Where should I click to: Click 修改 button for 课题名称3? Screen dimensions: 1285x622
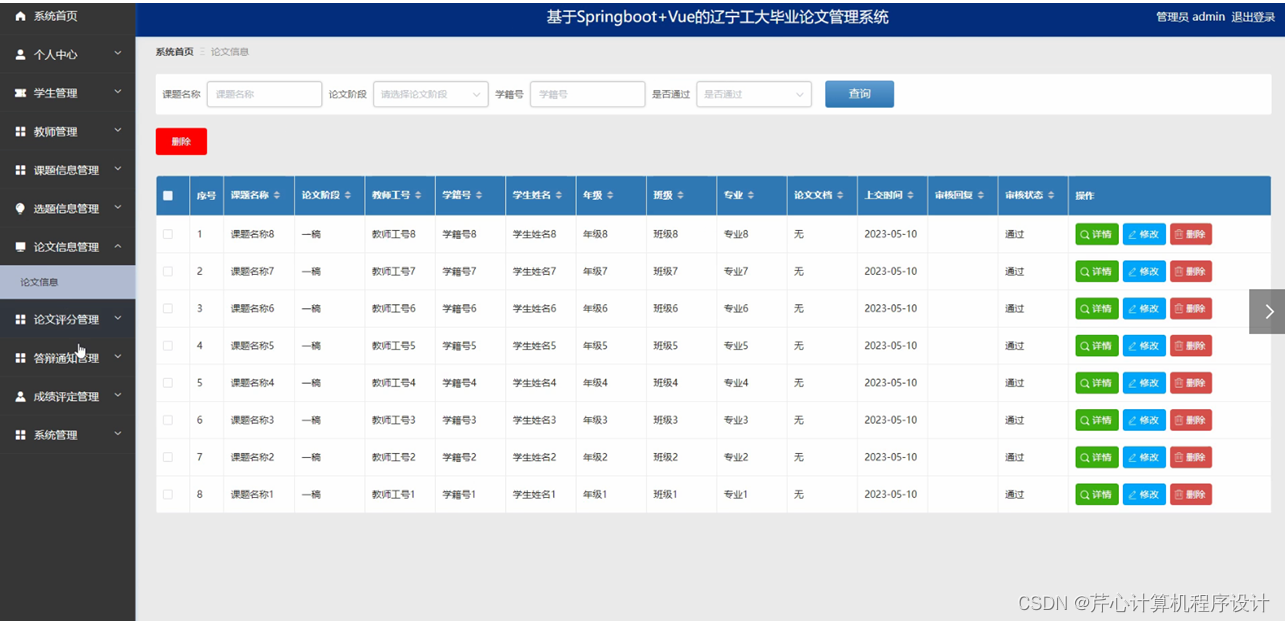[1144, 420]
